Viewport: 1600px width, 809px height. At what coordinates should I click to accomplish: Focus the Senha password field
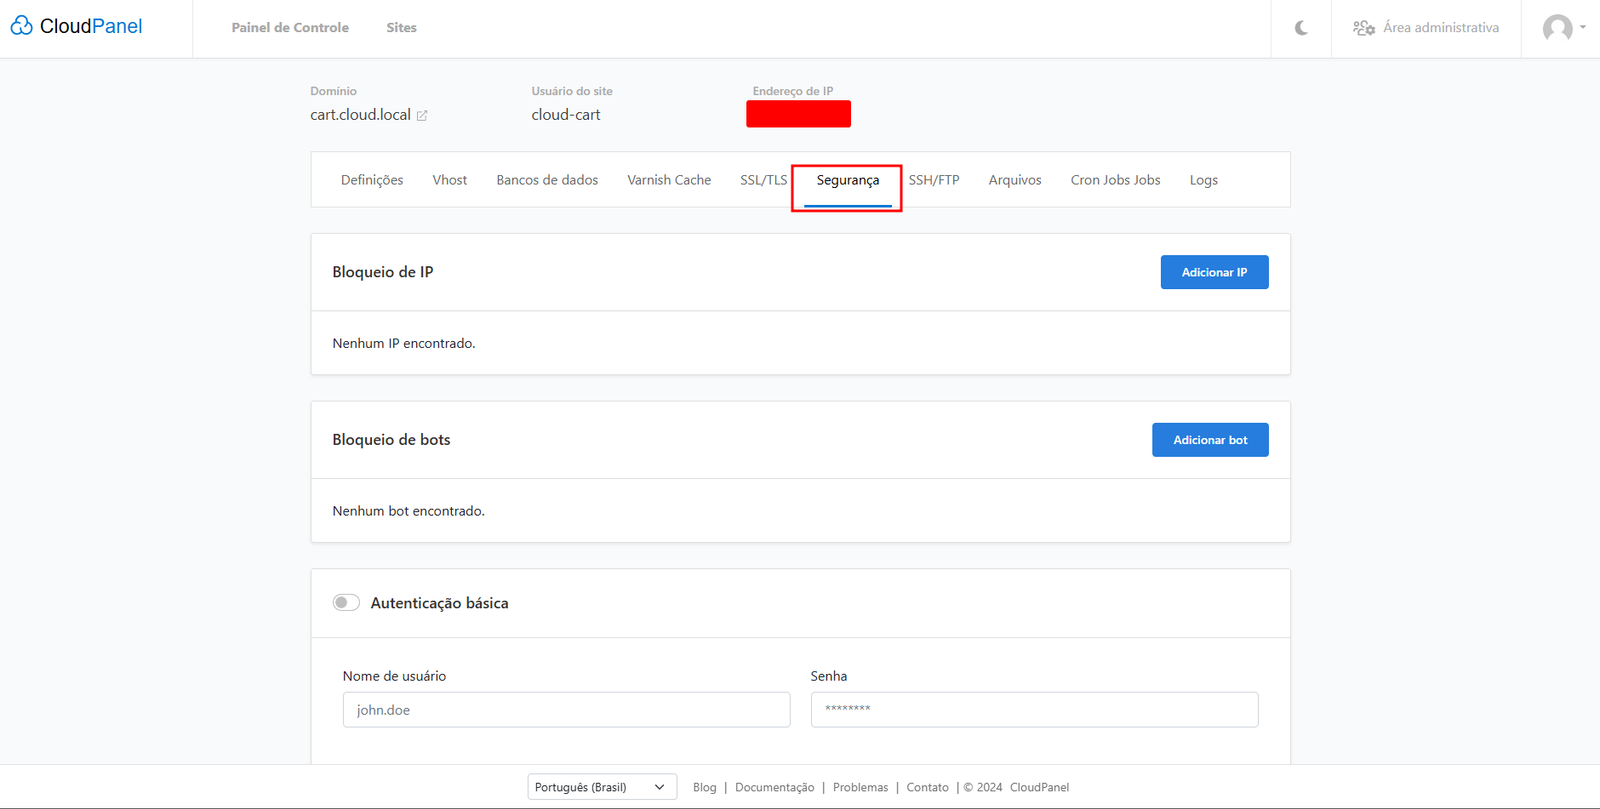click(x=1034, y=710)
